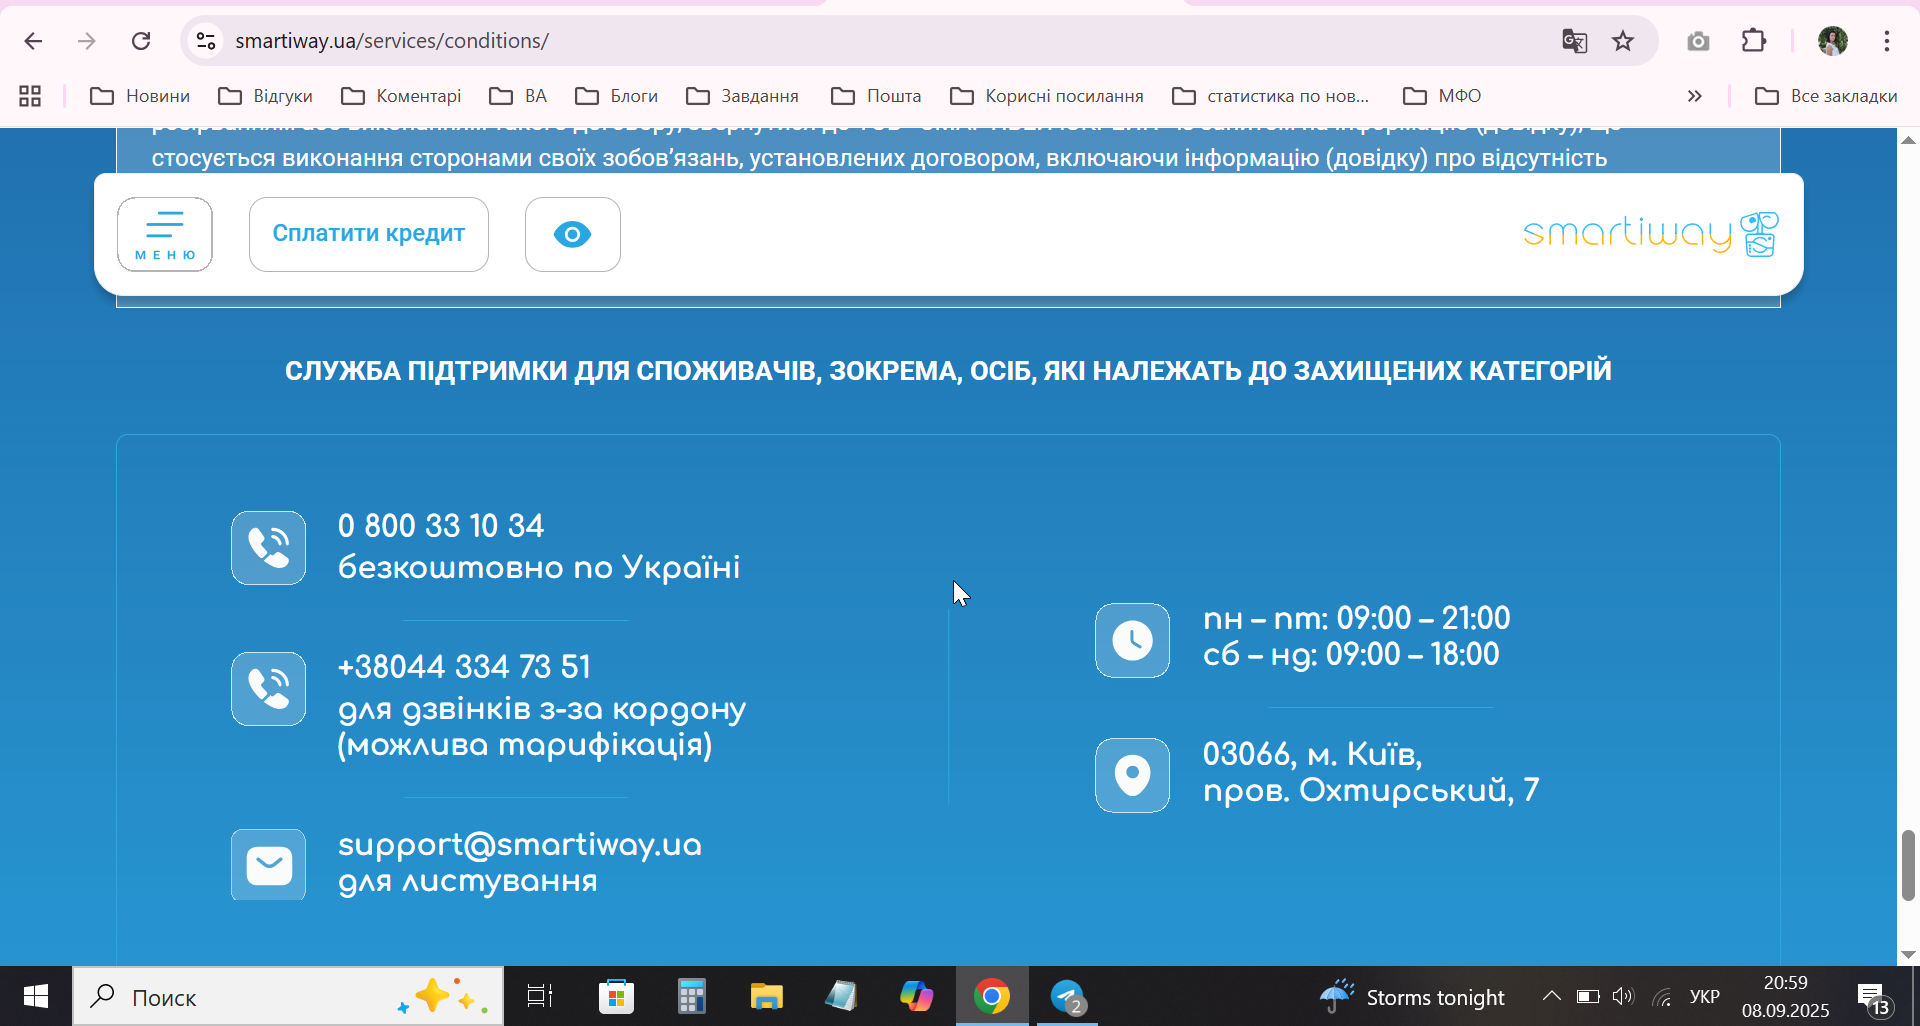Open the apps grid in bookmarks bar

(x=30, y=96)
